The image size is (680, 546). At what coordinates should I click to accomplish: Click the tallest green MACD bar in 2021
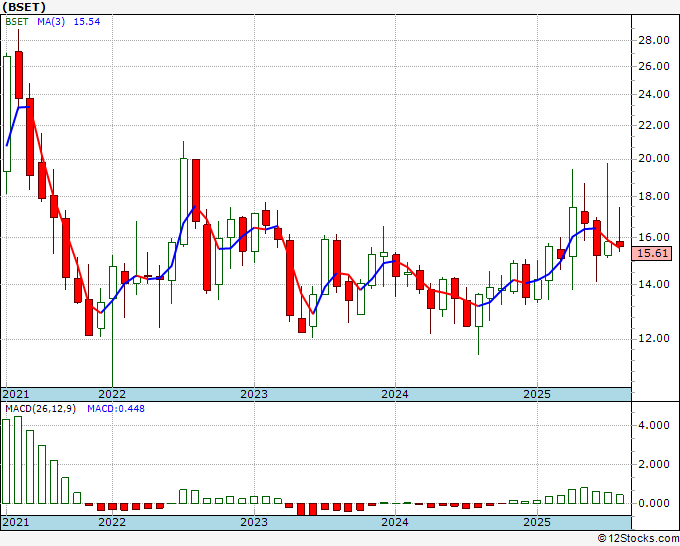coord(18,460)
